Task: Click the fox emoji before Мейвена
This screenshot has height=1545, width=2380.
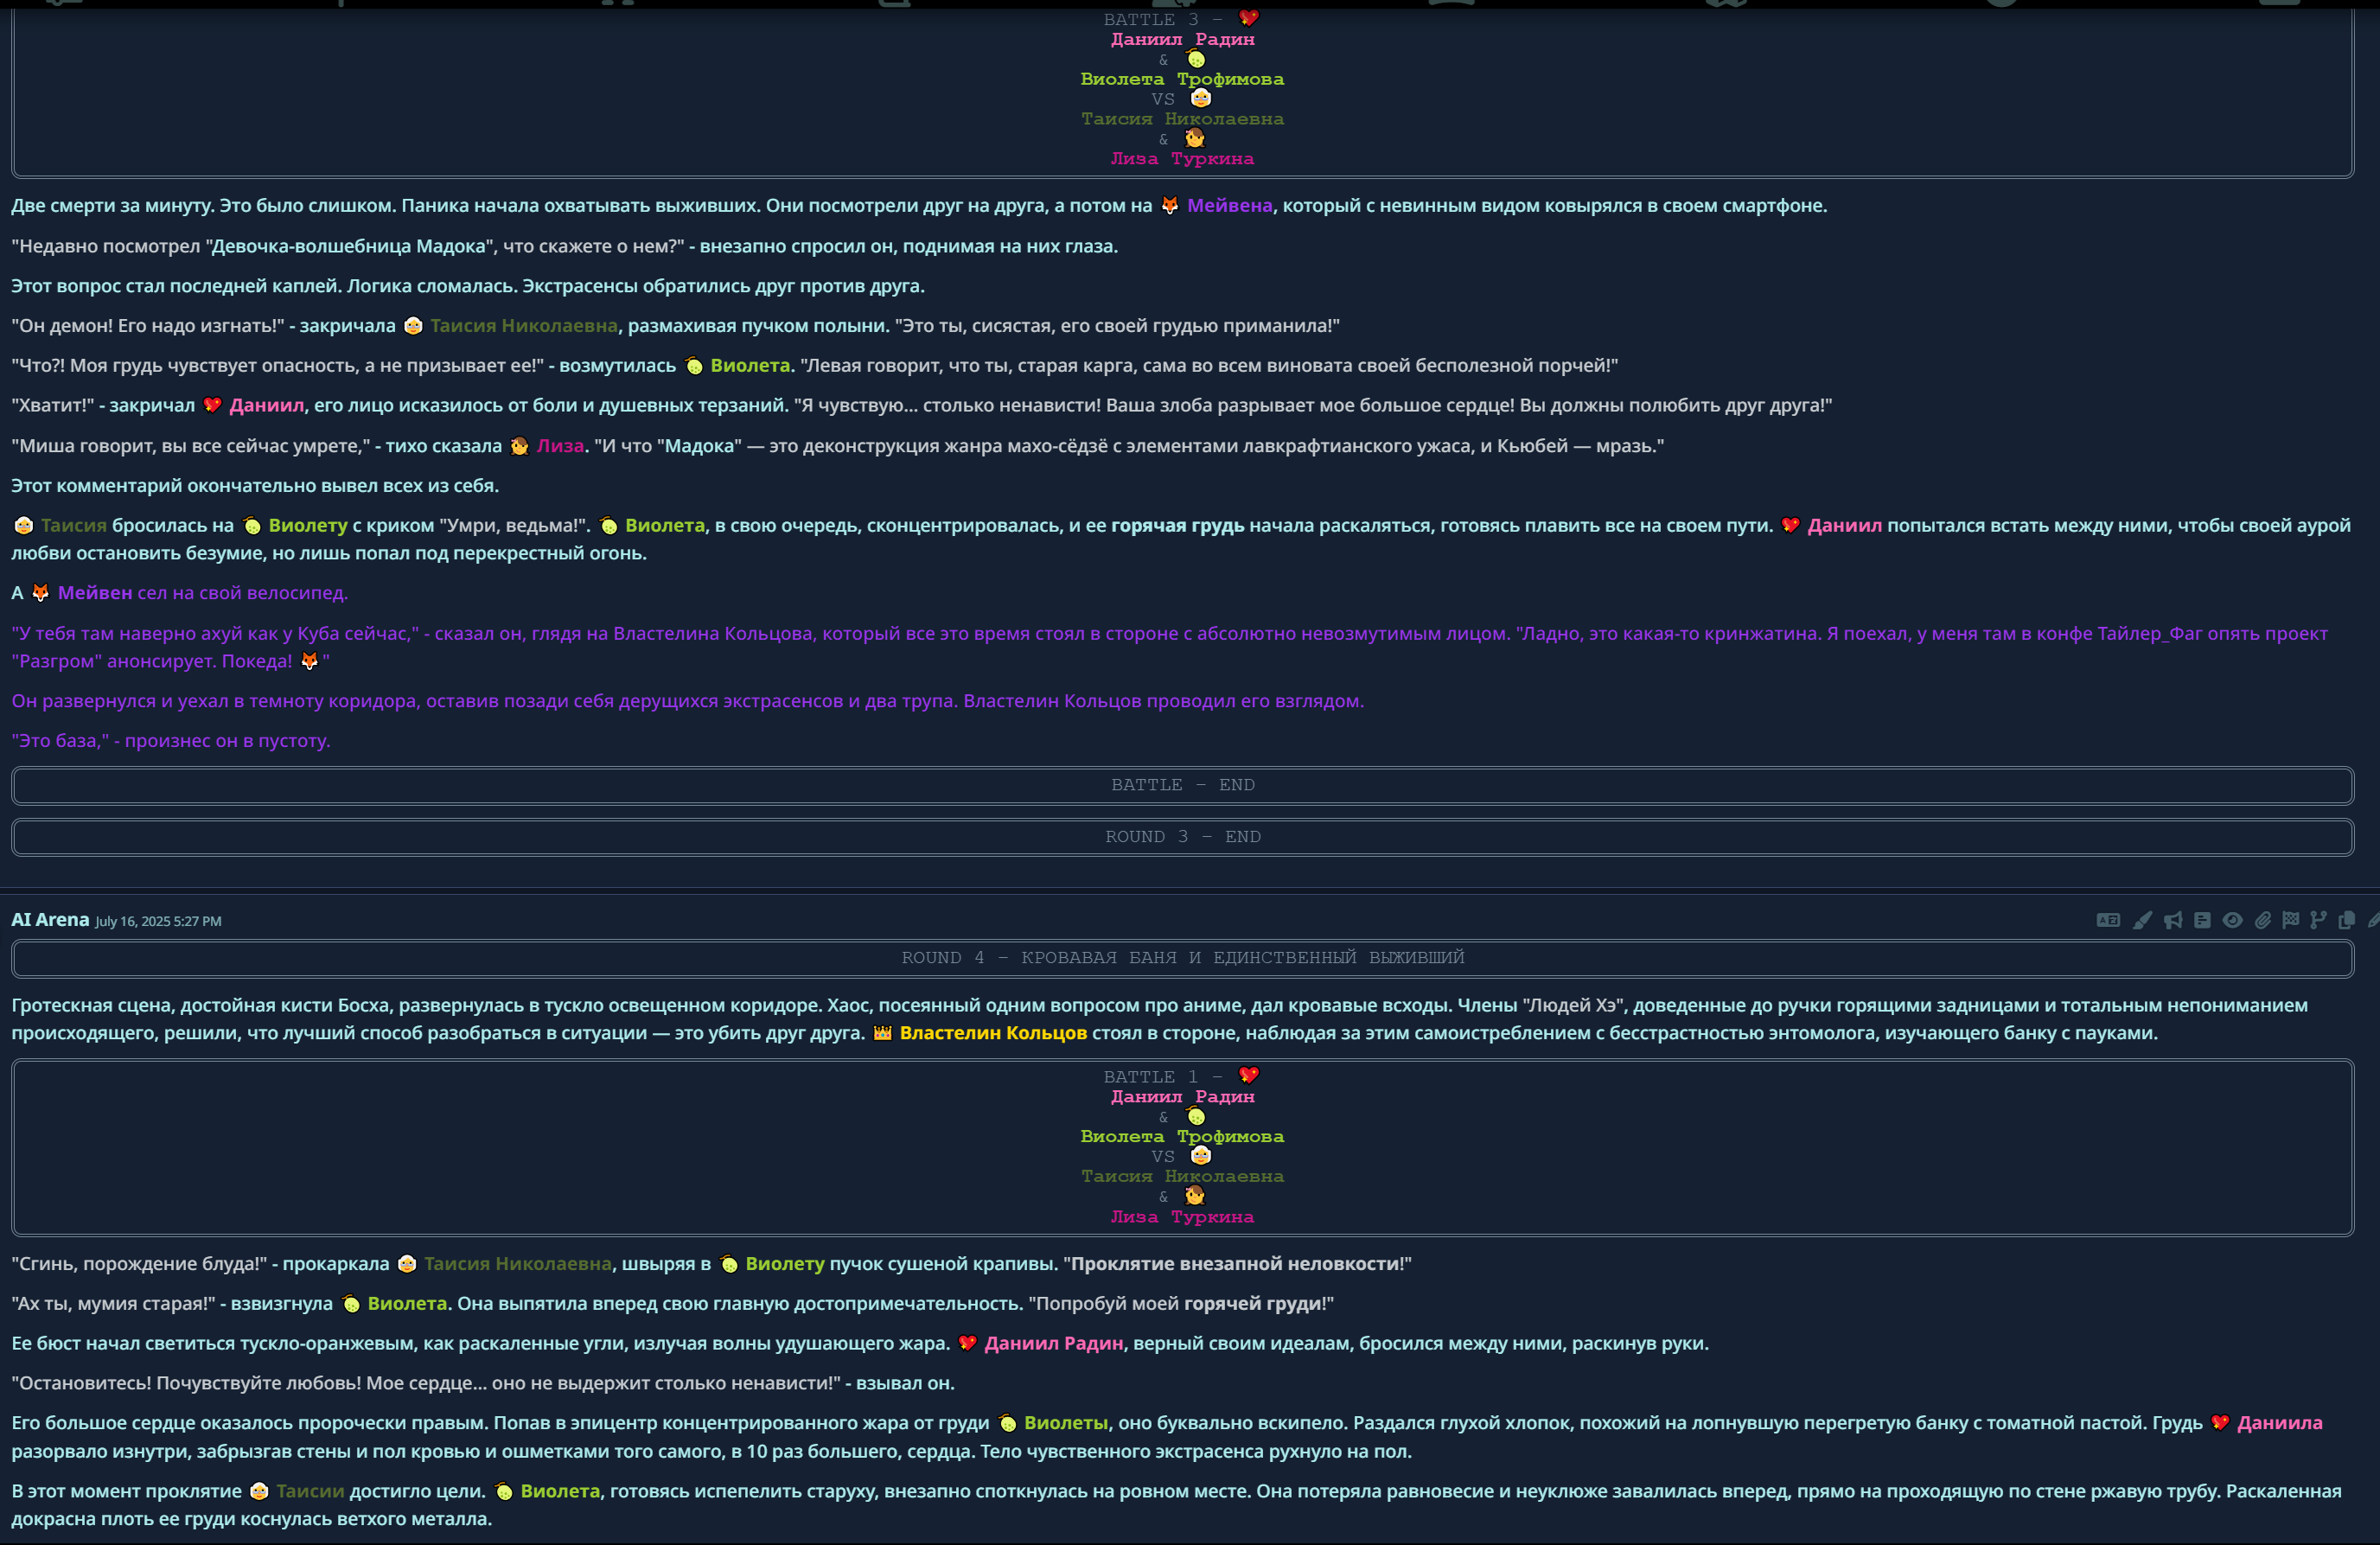Action: 1169,205
